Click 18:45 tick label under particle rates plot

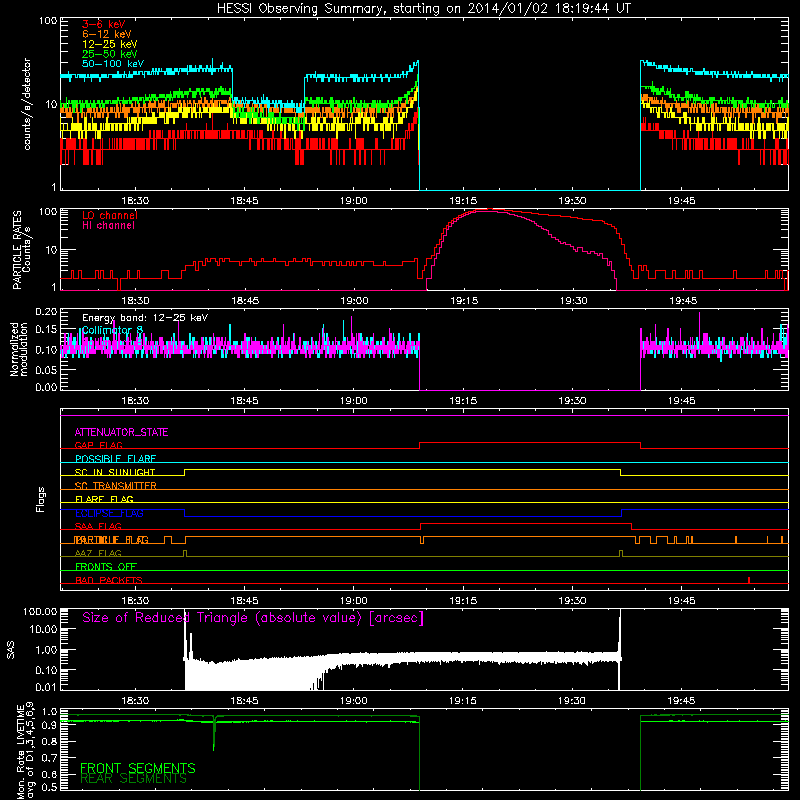coord(244,301)
